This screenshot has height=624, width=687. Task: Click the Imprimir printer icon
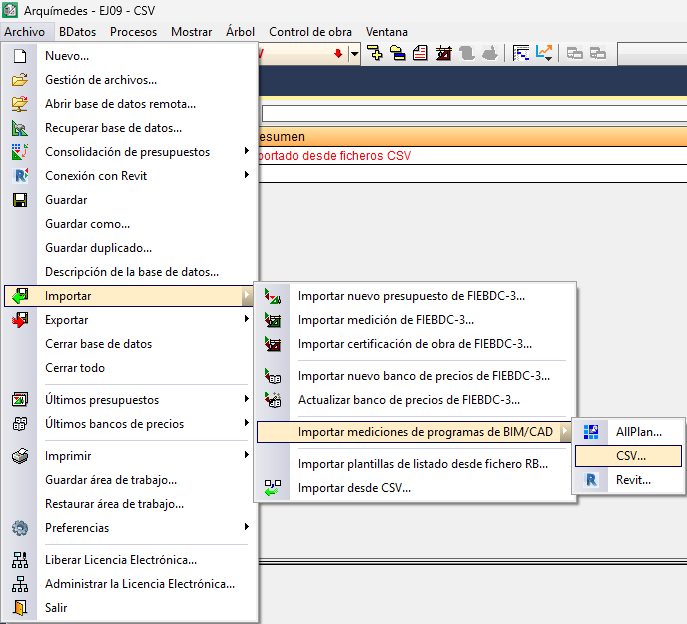click(20, 456)
